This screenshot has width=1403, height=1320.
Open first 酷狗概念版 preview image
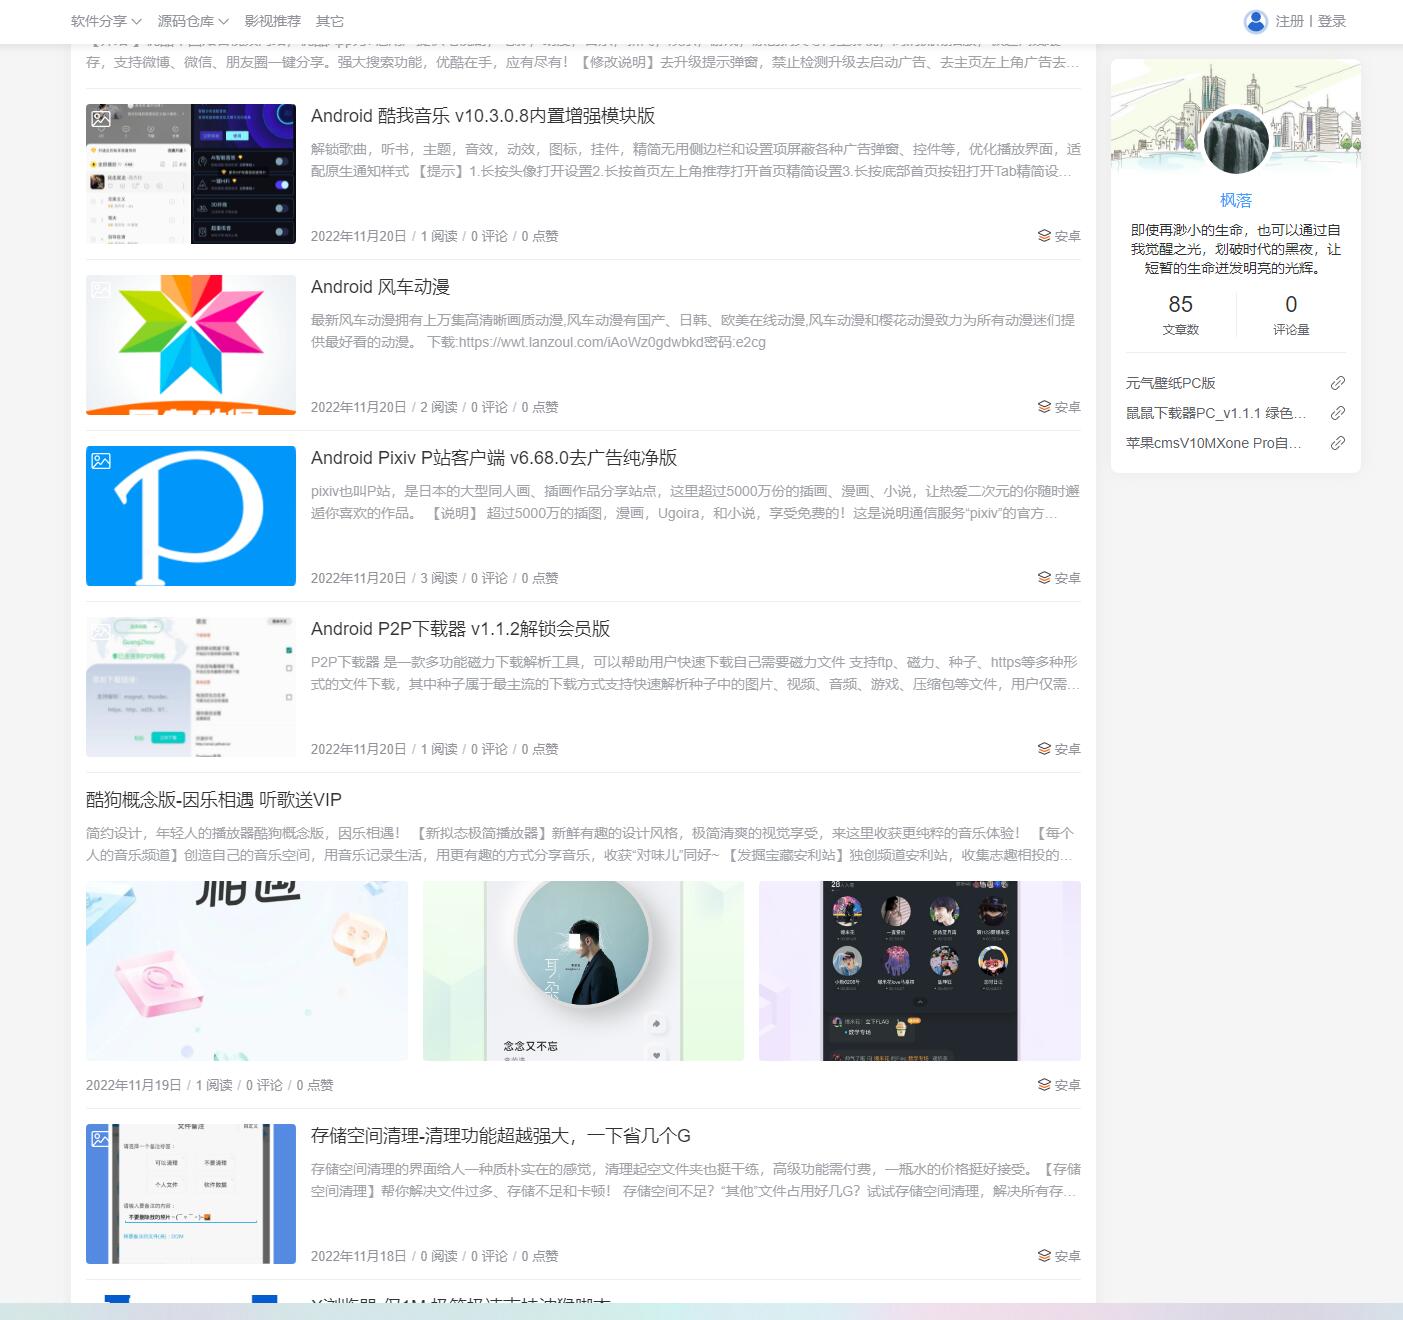click(247, 971)
